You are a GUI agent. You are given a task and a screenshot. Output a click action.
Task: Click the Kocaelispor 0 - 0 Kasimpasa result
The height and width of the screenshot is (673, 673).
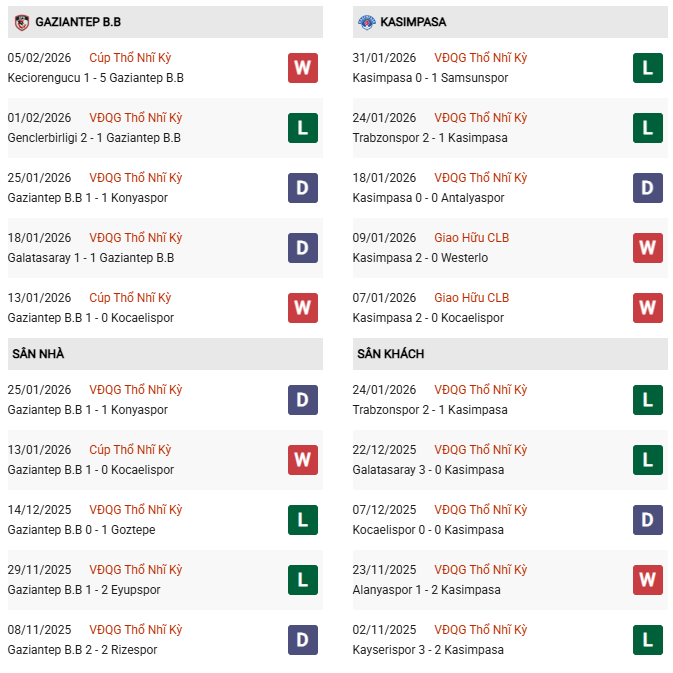tap(428, 530)
